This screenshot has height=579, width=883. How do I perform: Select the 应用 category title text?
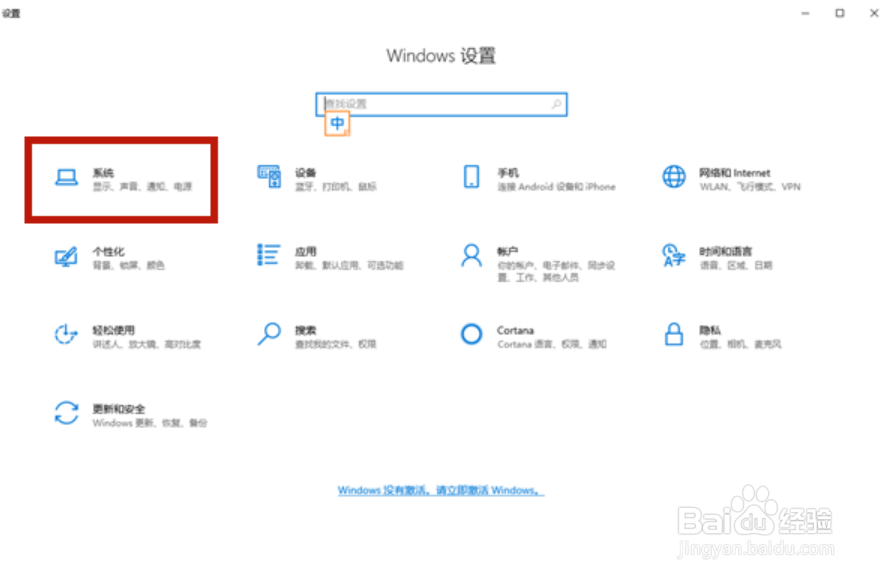click(305, 252)
